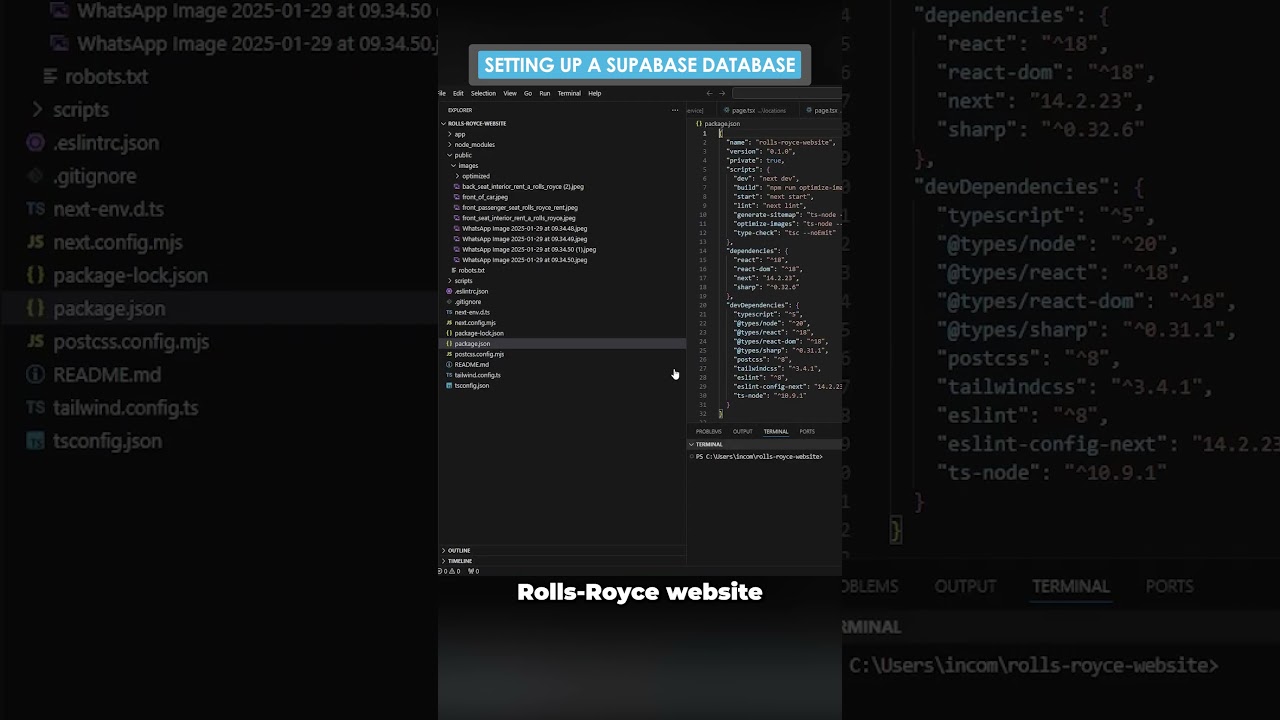1280x720 pixels.
Task: Select the TERMINAL panel tab
Action: tap(776, 431)
